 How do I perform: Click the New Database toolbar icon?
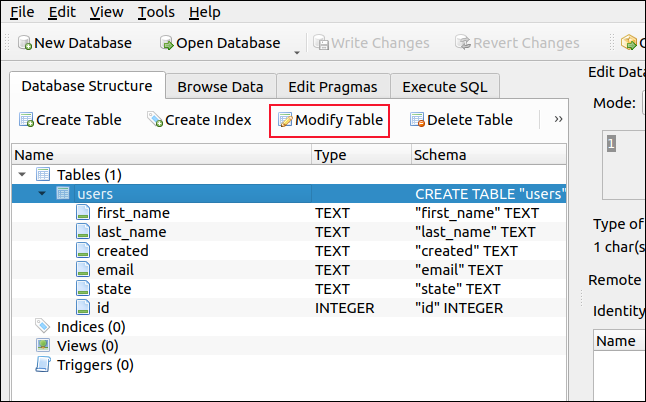[24, 43]
